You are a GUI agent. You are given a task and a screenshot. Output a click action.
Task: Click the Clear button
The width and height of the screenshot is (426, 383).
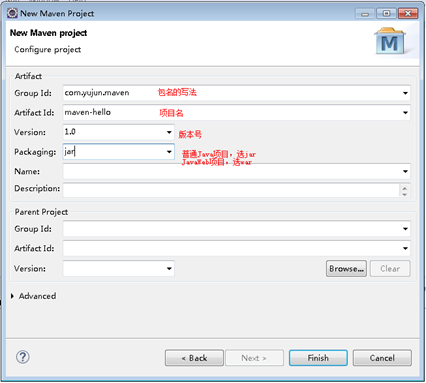tap(390, 269)
